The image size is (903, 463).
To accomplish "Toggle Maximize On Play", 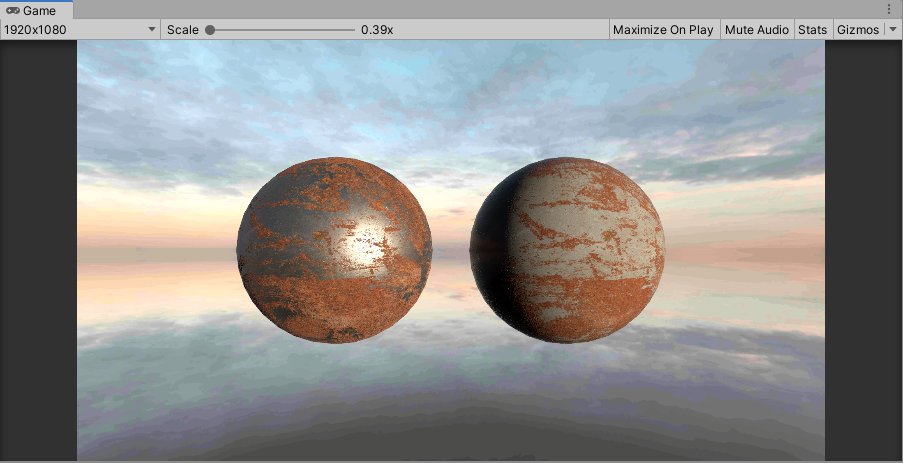I will (x=663, y=30).
